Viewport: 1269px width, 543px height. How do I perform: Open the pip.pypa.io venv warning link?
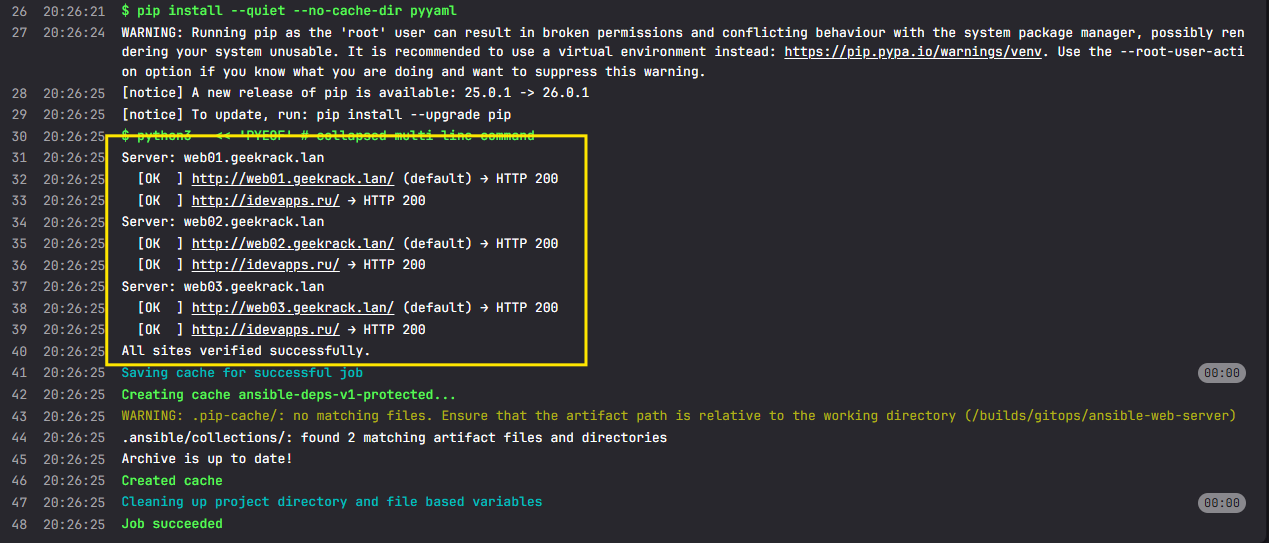click(913, 51)
